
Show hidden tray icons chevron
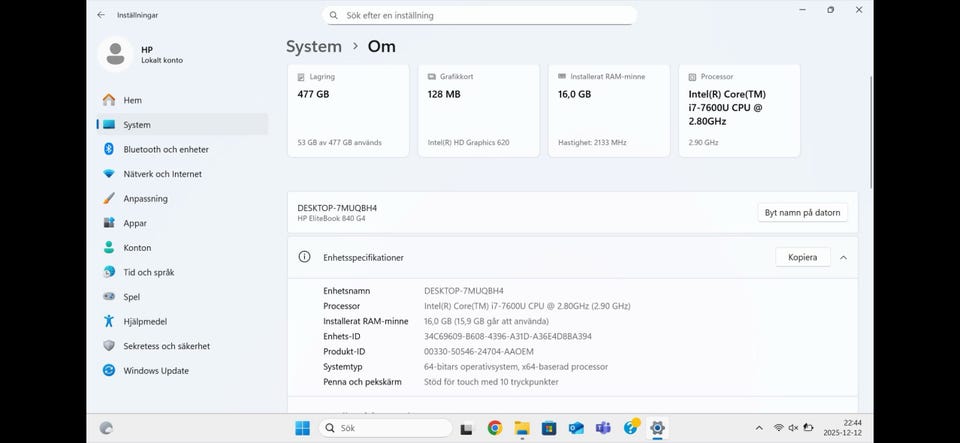759,428
